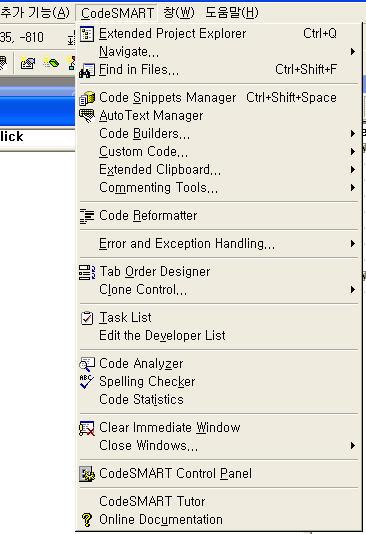Click the Ctrl+Shift+Space shortcut text
The image size is (366, 534).
(291, 98)
